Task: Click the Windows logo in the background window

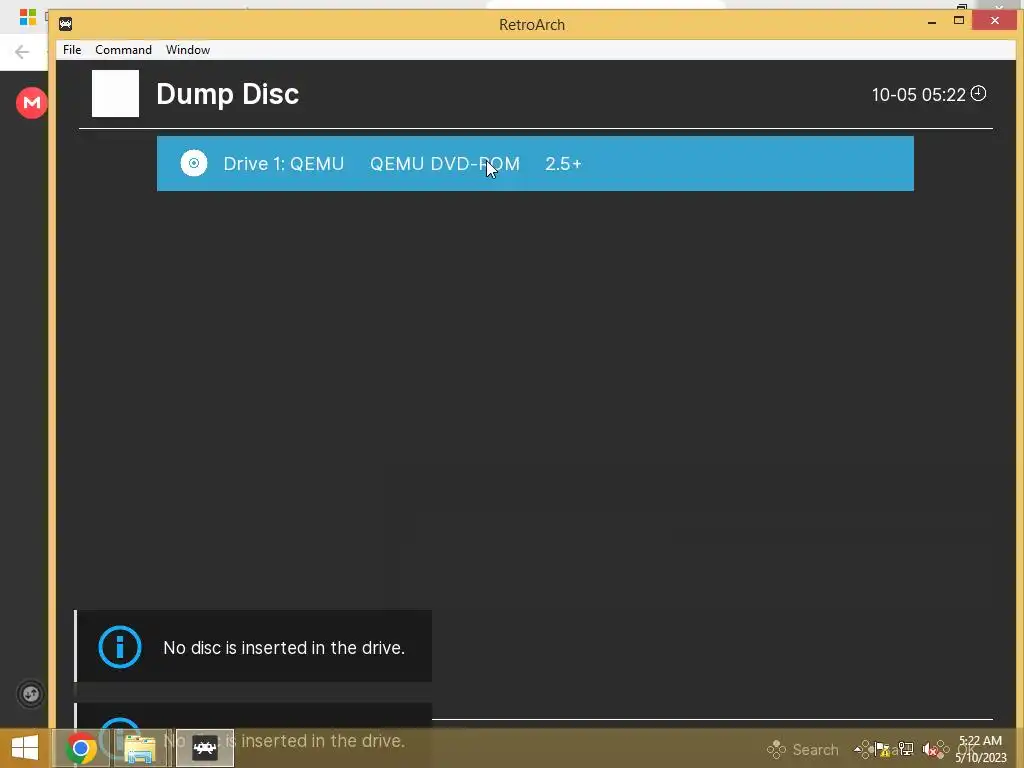Action: point(27,17)
